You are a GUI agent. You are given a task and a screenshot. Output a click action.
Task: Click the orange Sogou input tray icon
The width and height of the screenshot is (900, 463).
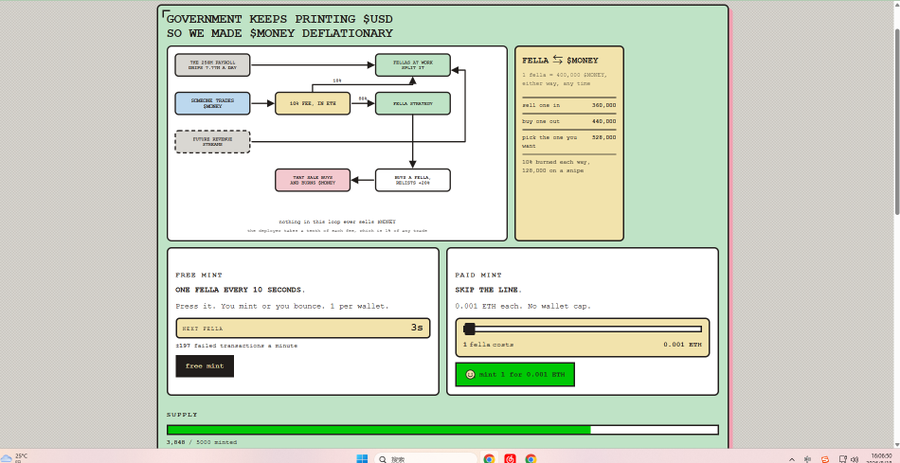825,459
